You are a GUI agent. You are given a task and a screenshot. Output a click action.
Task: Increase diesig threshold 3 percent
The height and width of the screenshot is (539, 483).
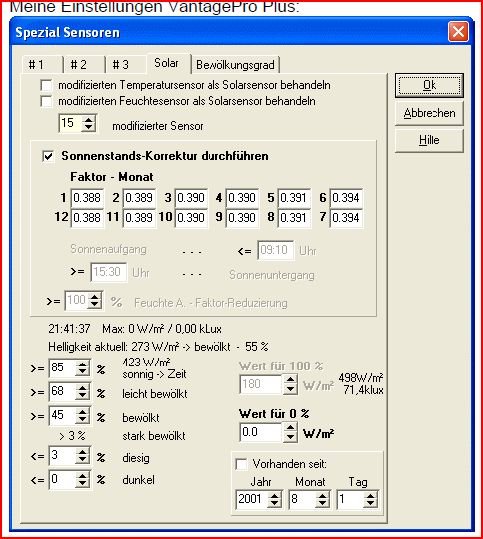click(x=83, y=453)
